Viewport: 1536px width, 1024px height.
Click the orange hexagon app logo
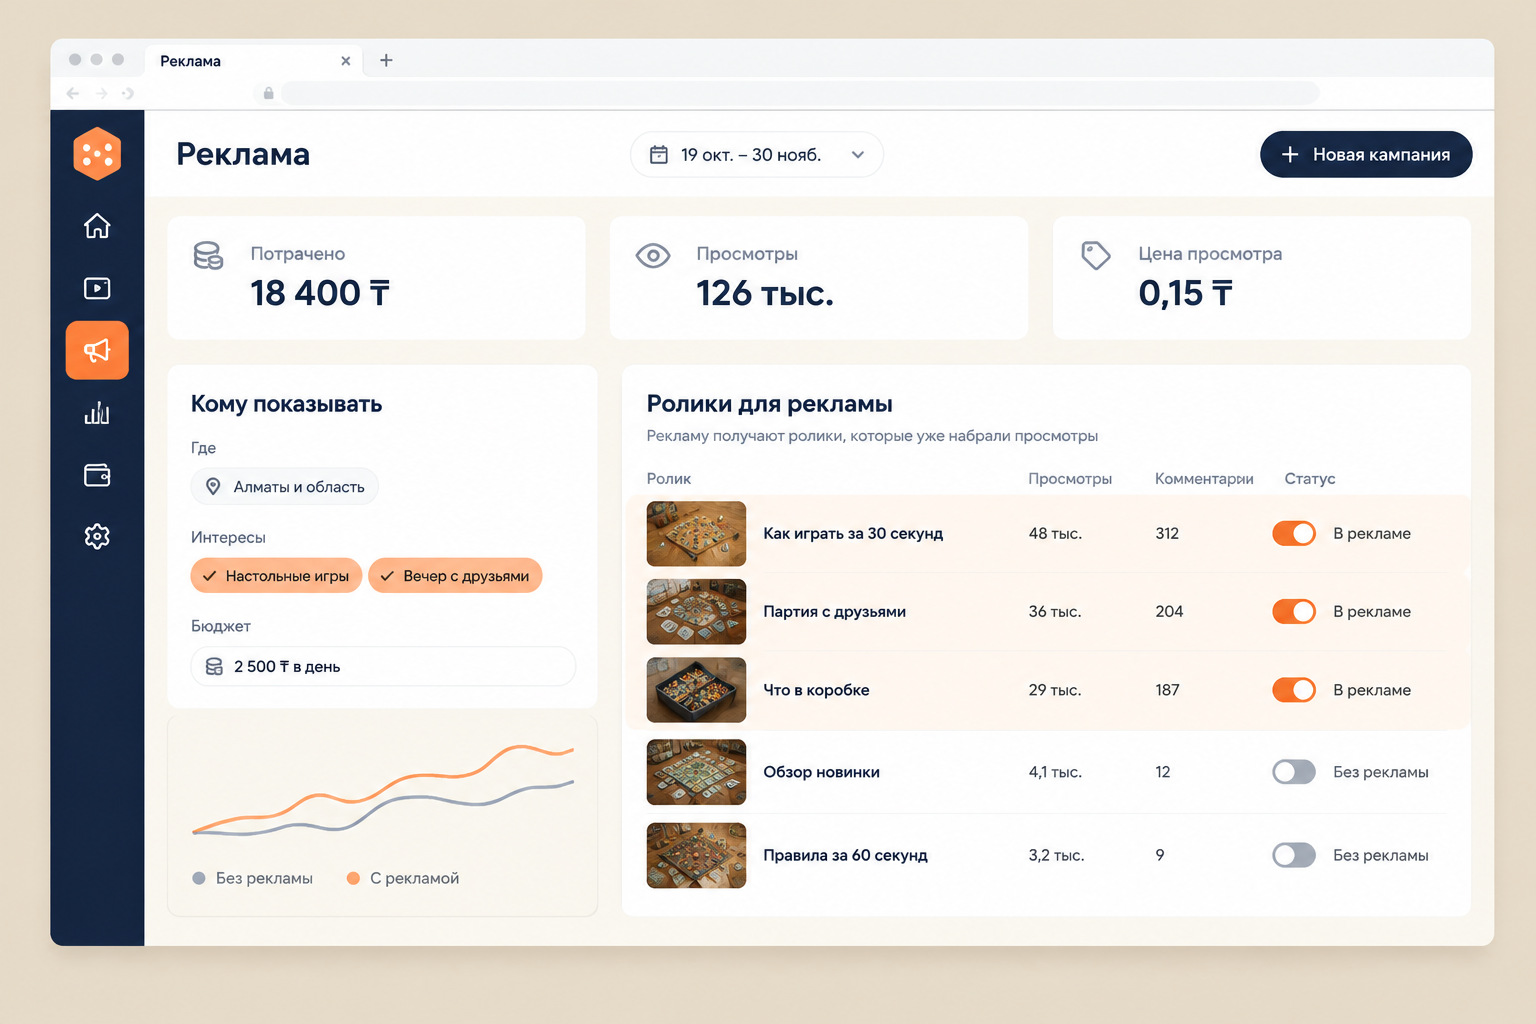click(x=97, y=154)
